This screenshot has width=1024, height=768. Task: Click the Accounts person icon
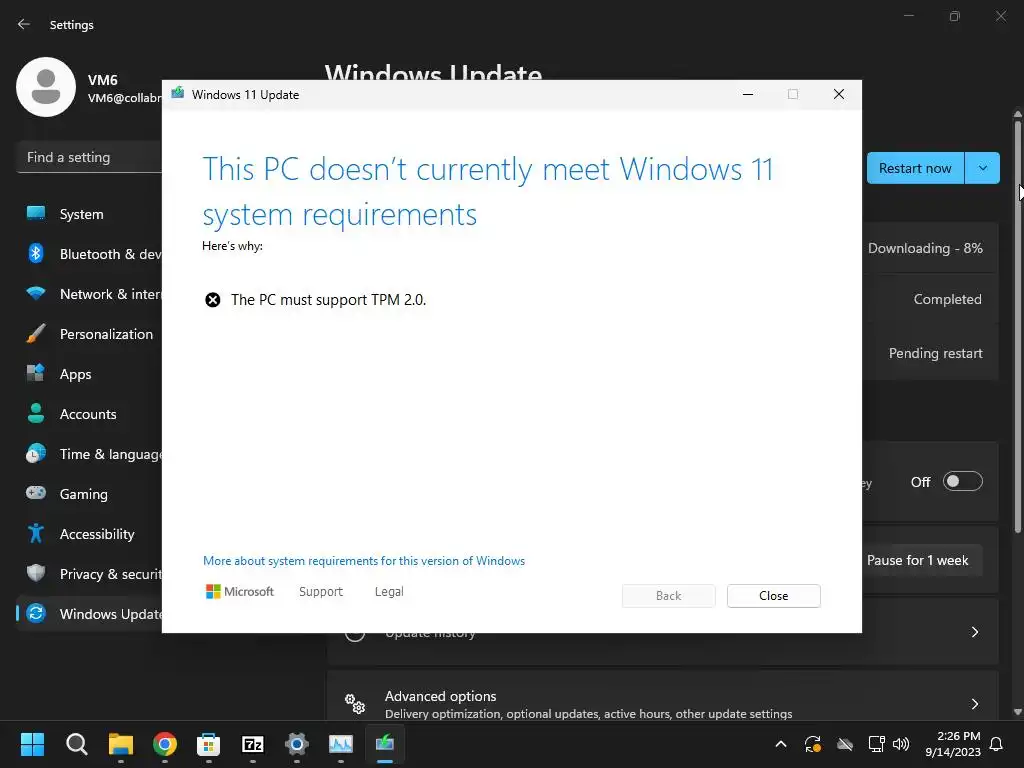pyautogui.click(x=36, y=413)
